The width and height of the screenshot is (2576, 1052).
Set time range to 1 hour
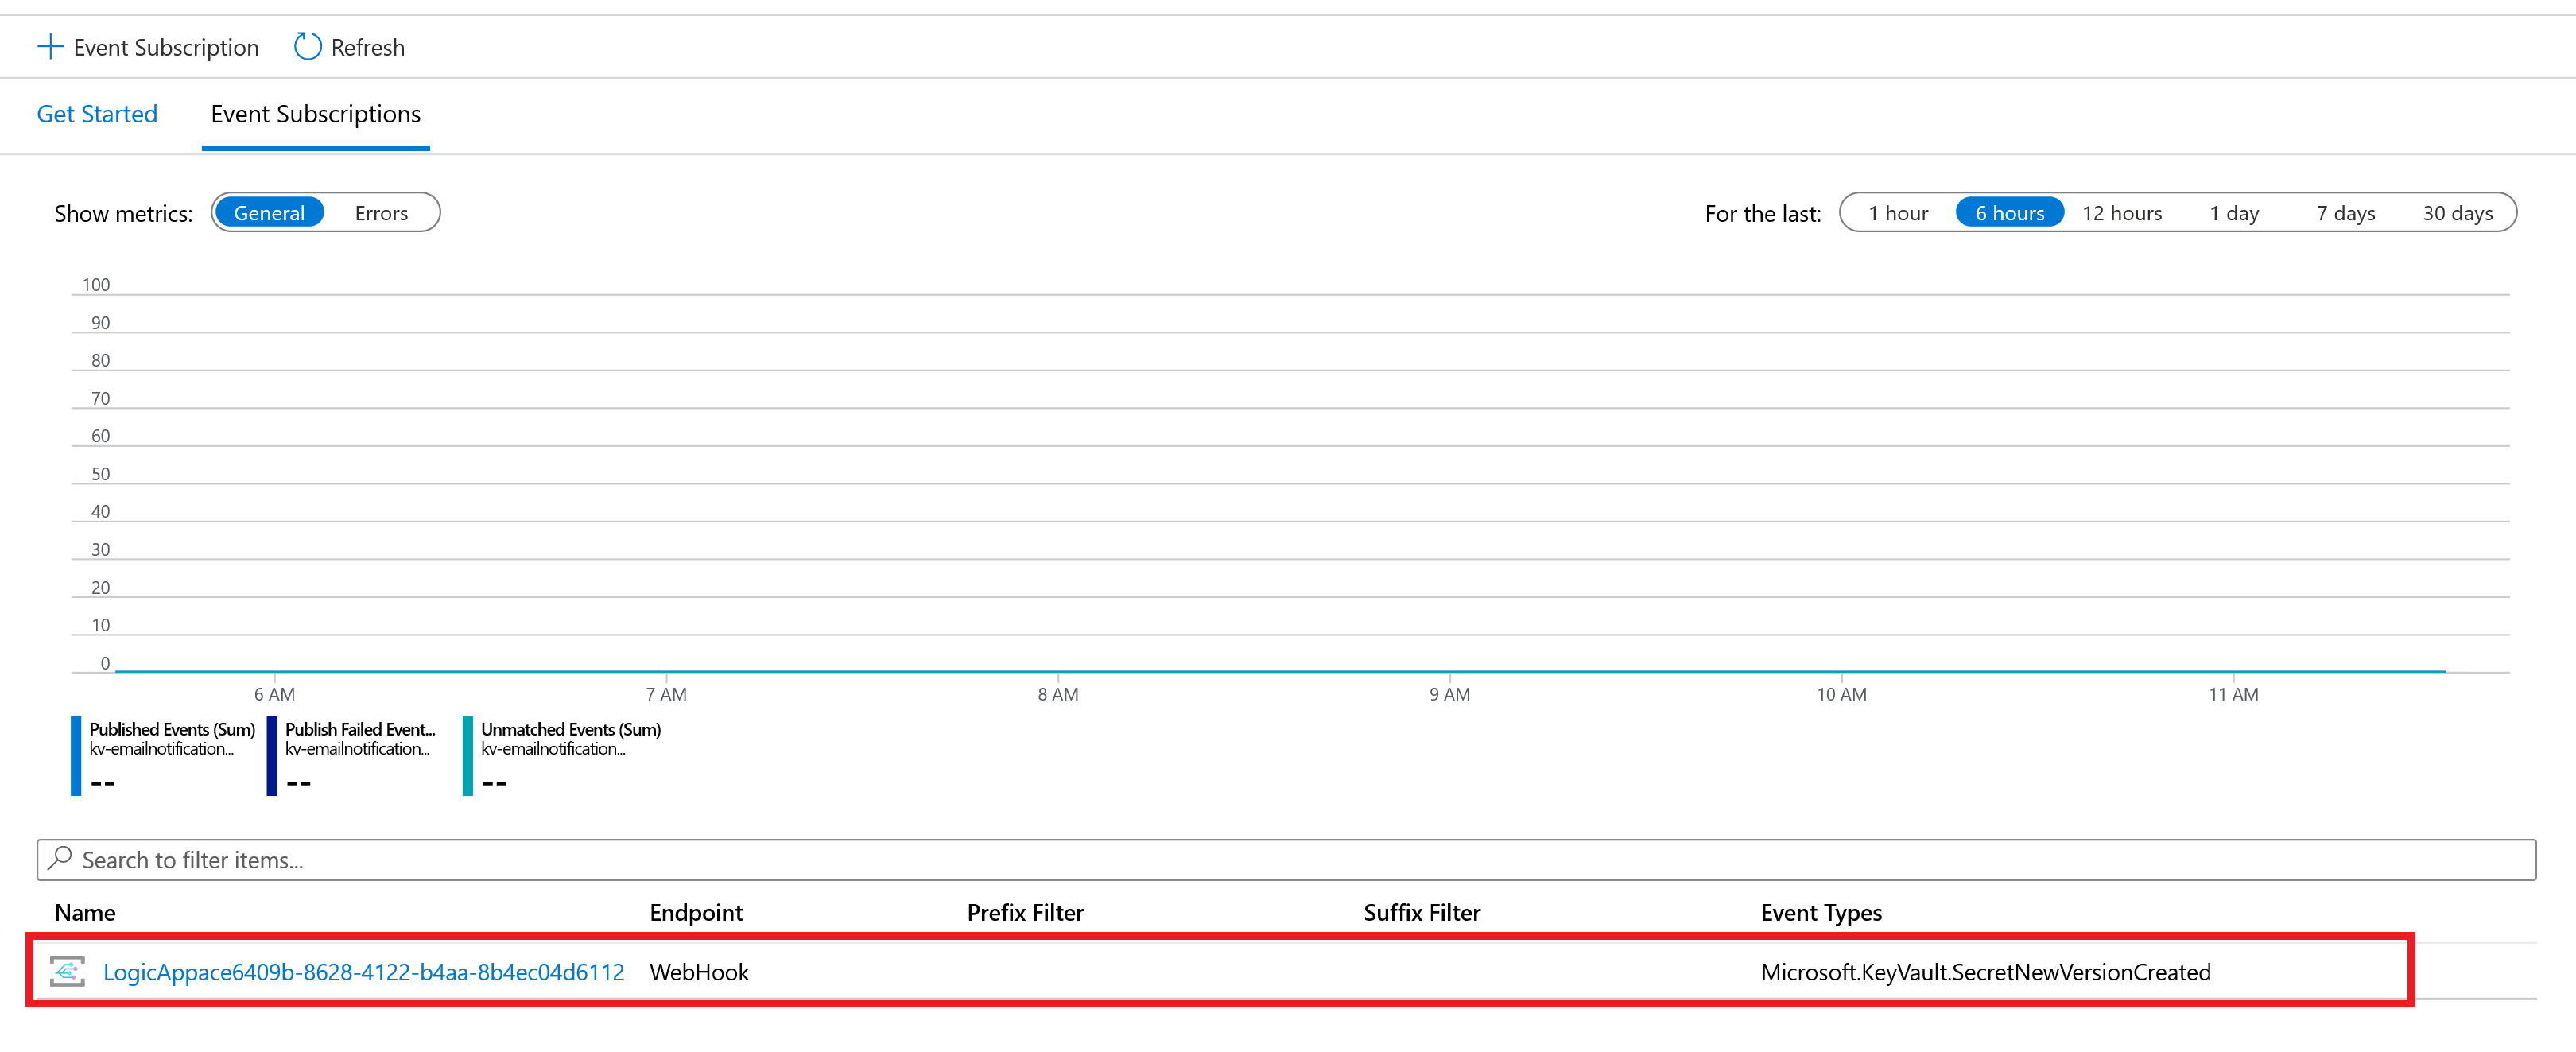click(1898, 213)
